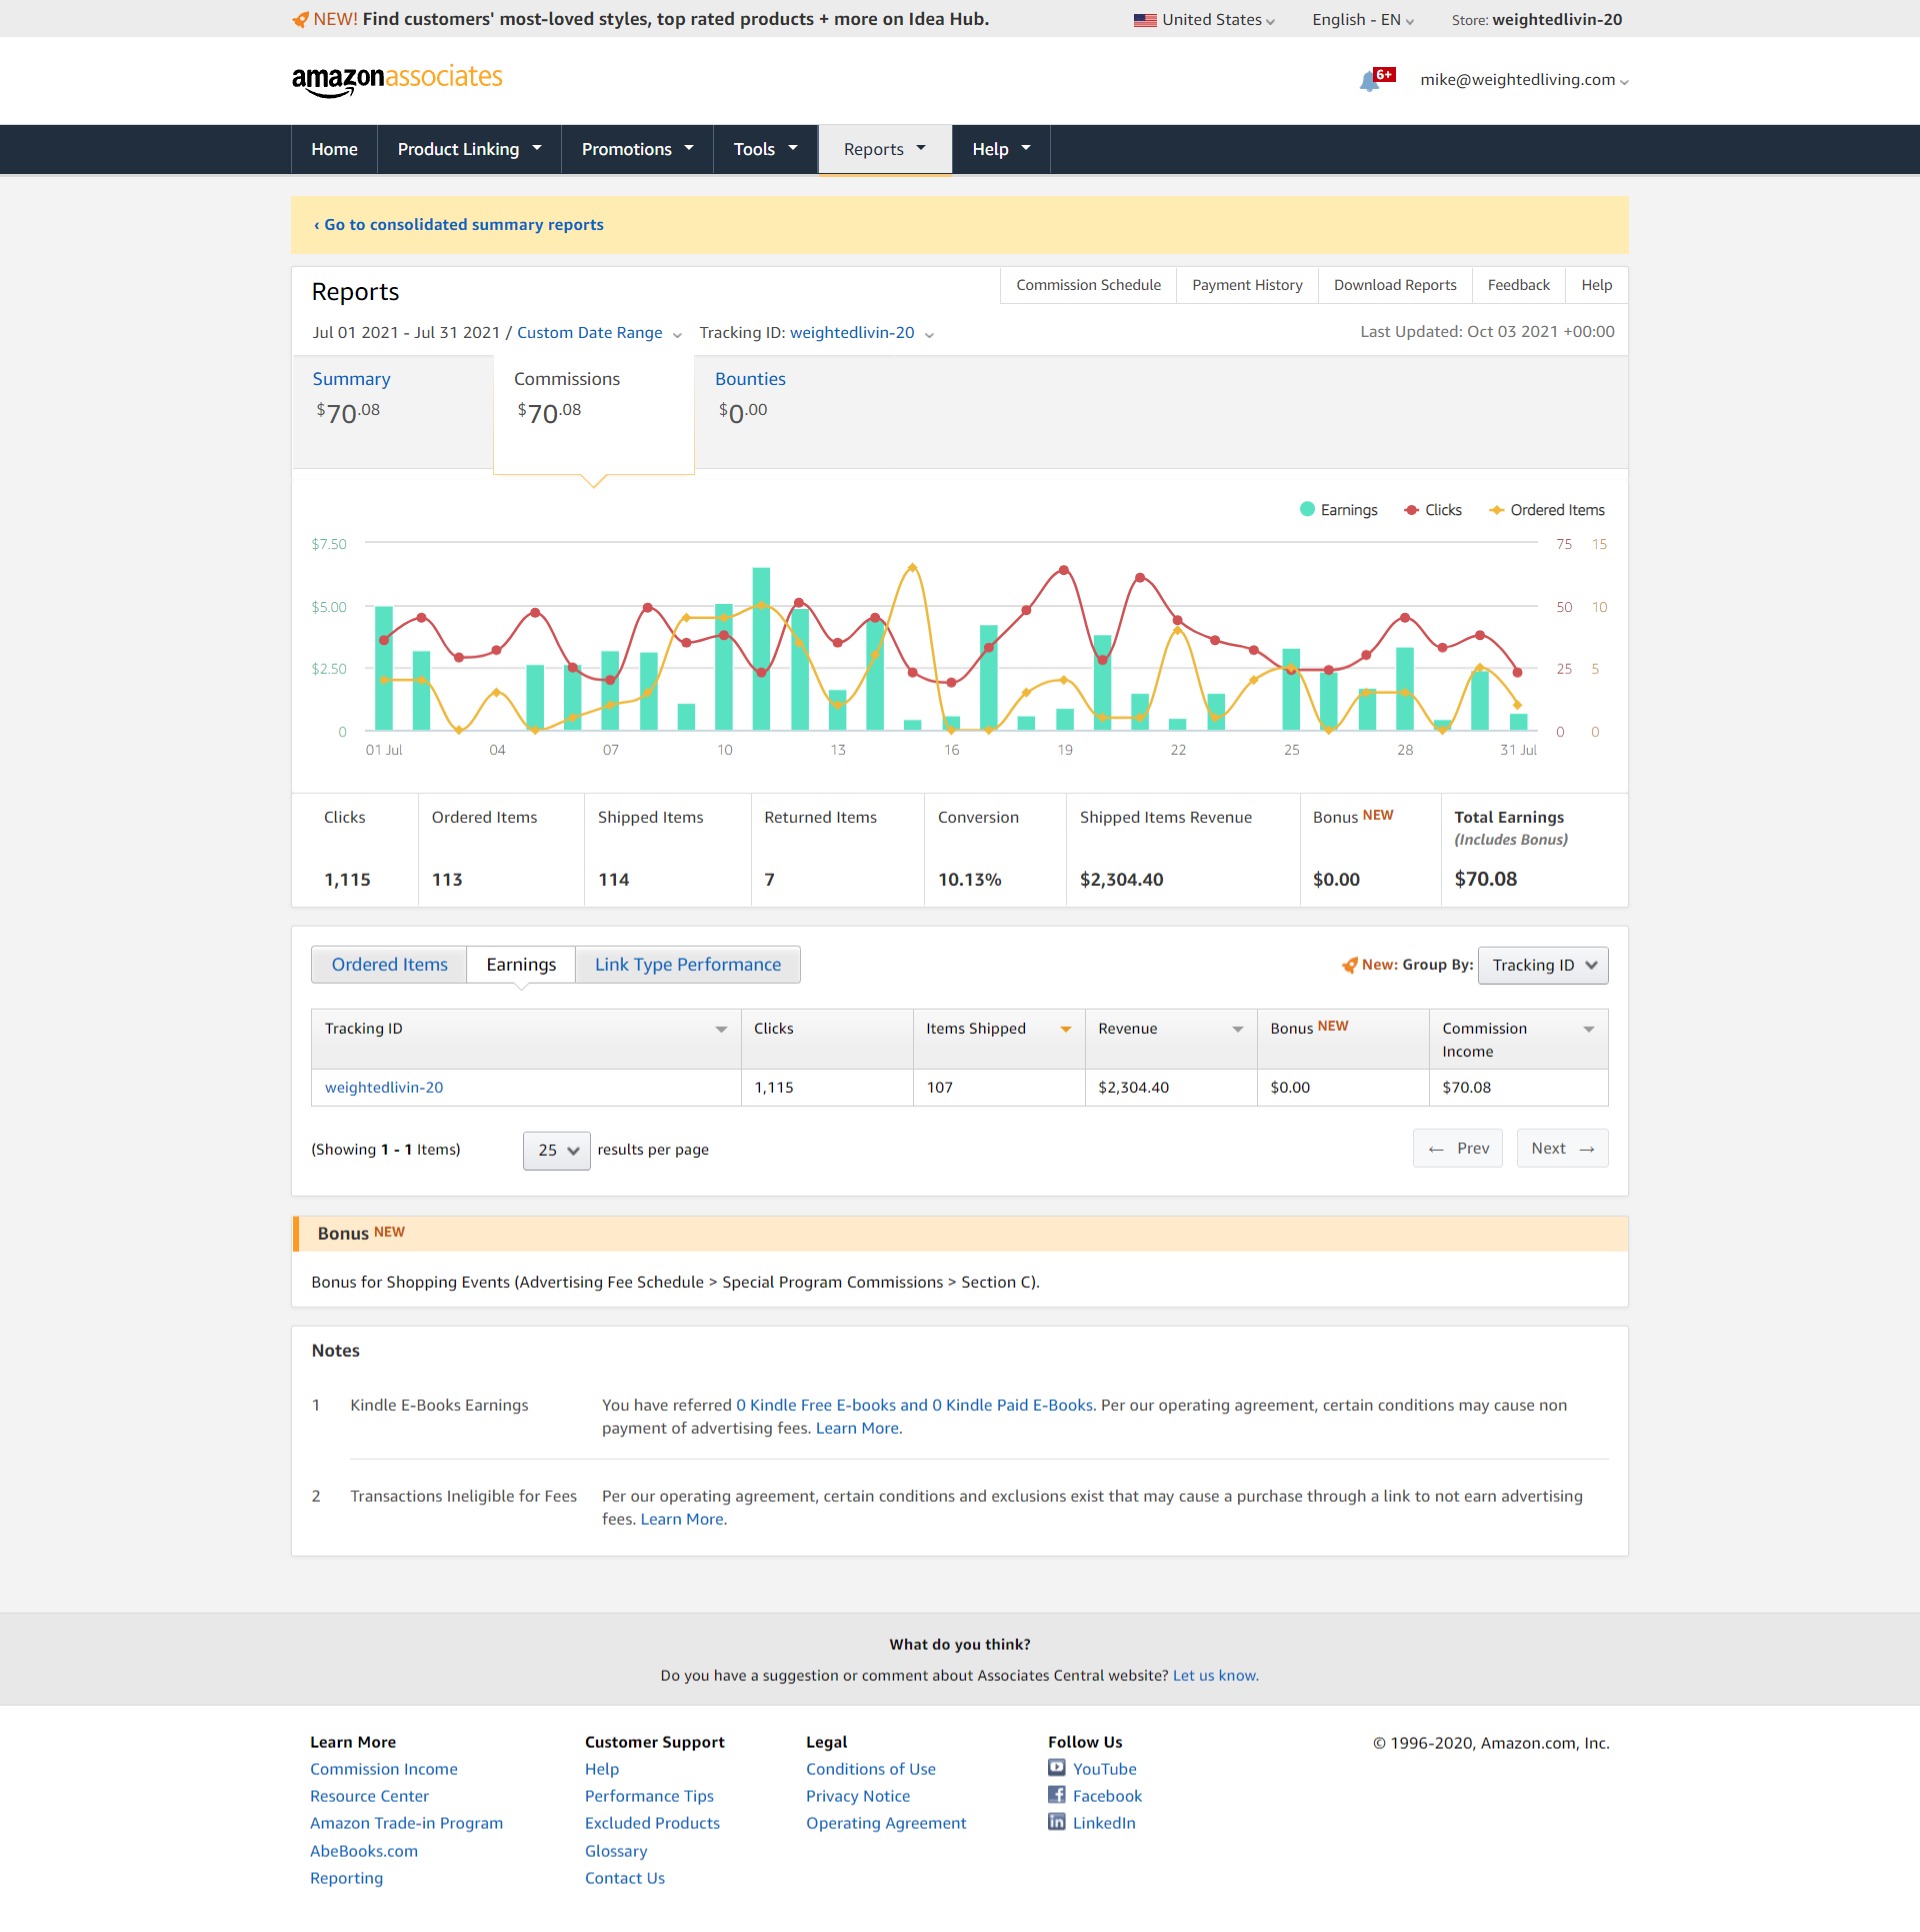Open AbeBooks.com footer link

364,1851
